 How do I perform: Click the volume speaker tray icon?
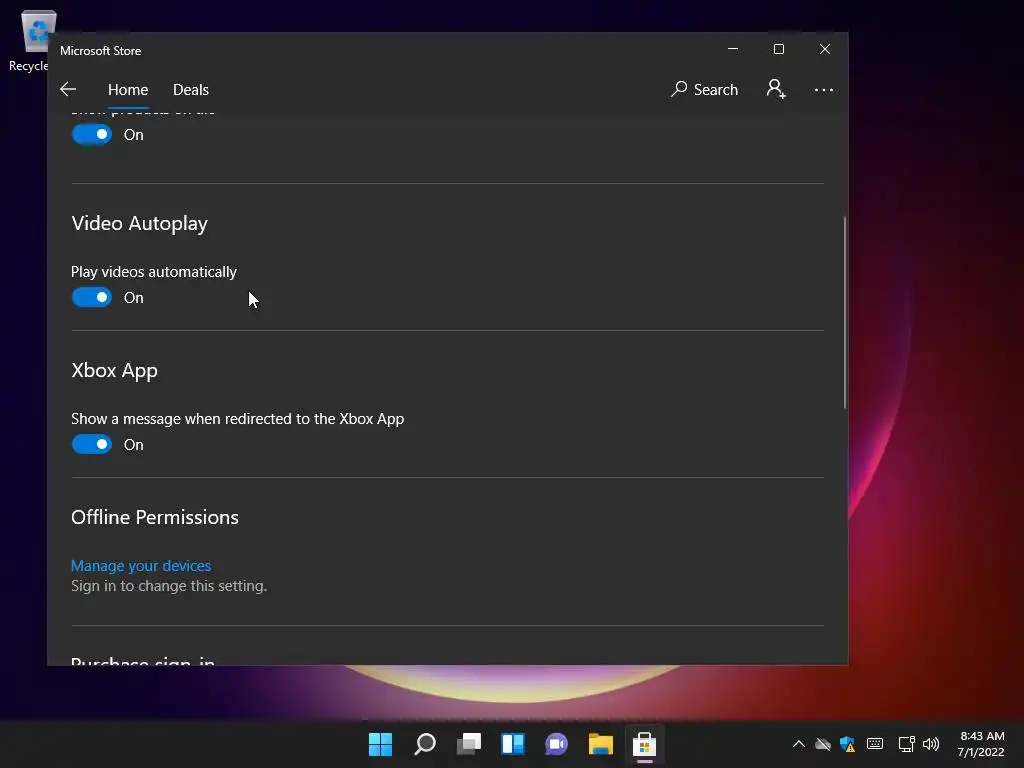click(931, 744)
